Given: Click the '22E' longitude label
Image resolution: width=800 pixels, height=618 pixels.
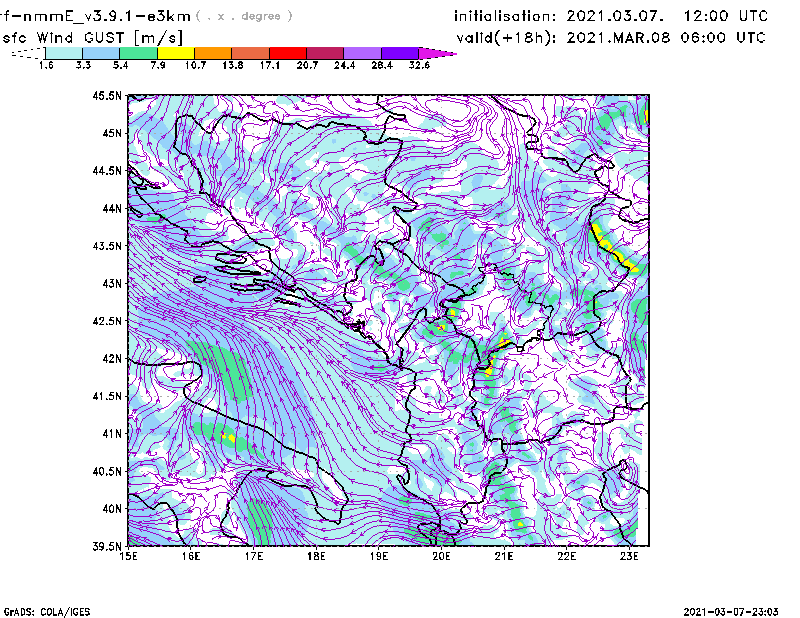Looking at the screenshot, I should point(566,556).
